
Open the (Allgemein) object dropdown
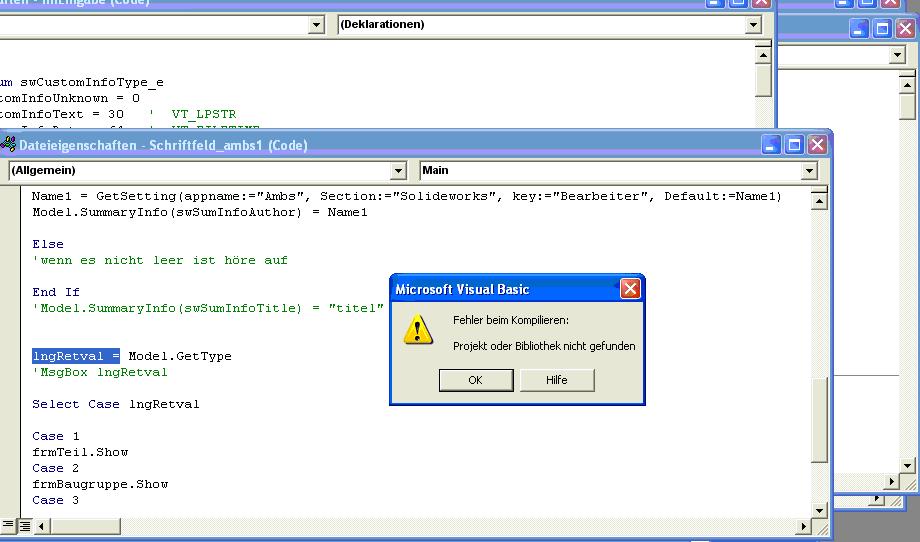[398, 171]
